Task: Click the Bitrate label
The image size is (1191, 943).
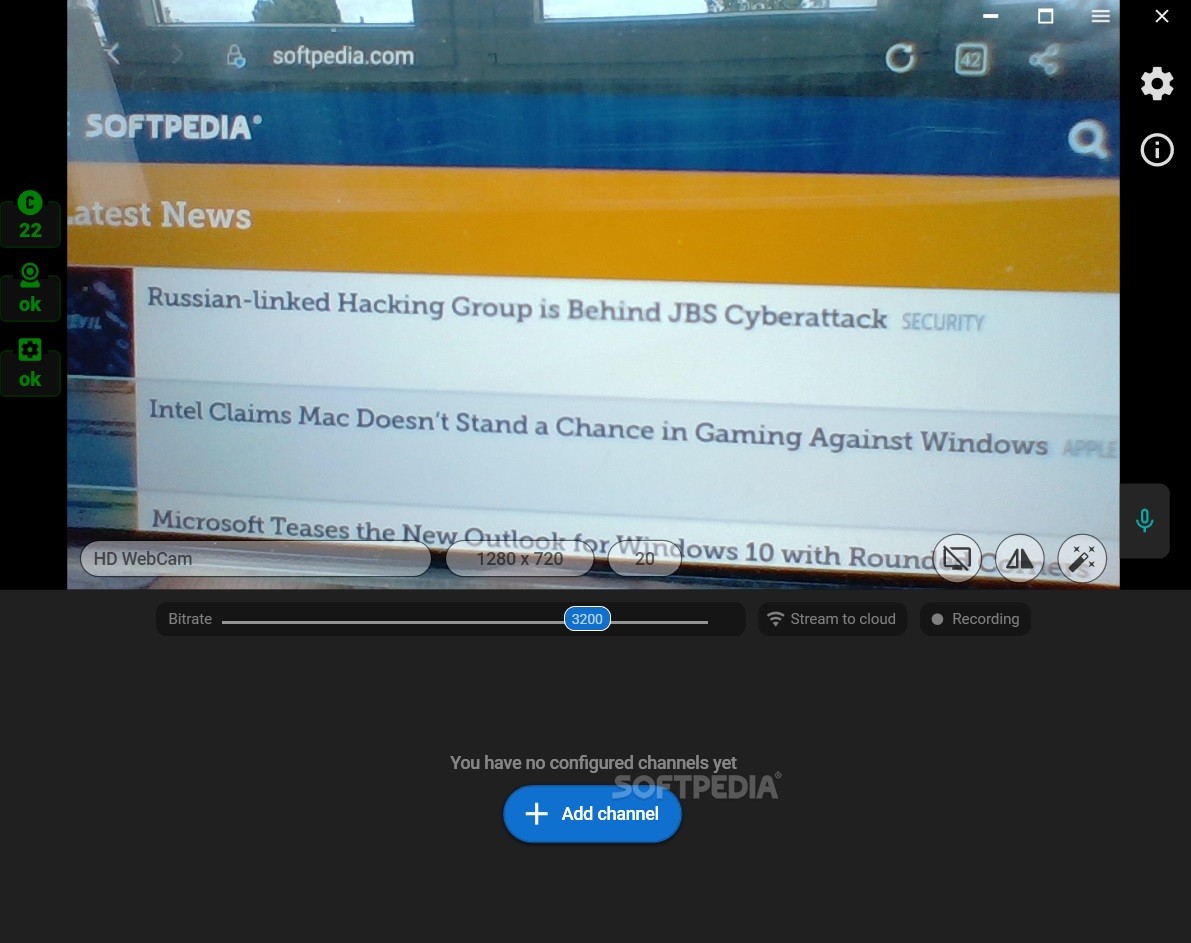Action: pos(190,619)
